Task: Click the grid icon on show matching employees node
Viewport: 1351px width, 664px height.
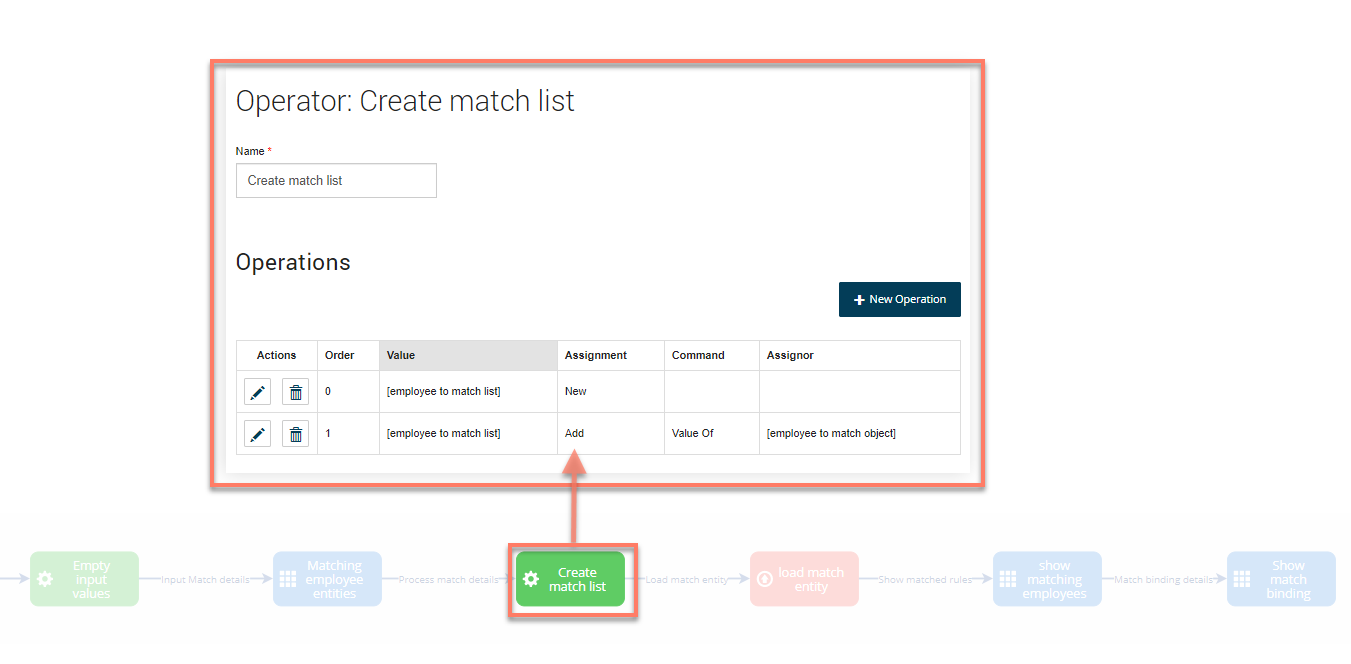Action: [x=1007, y=578]
